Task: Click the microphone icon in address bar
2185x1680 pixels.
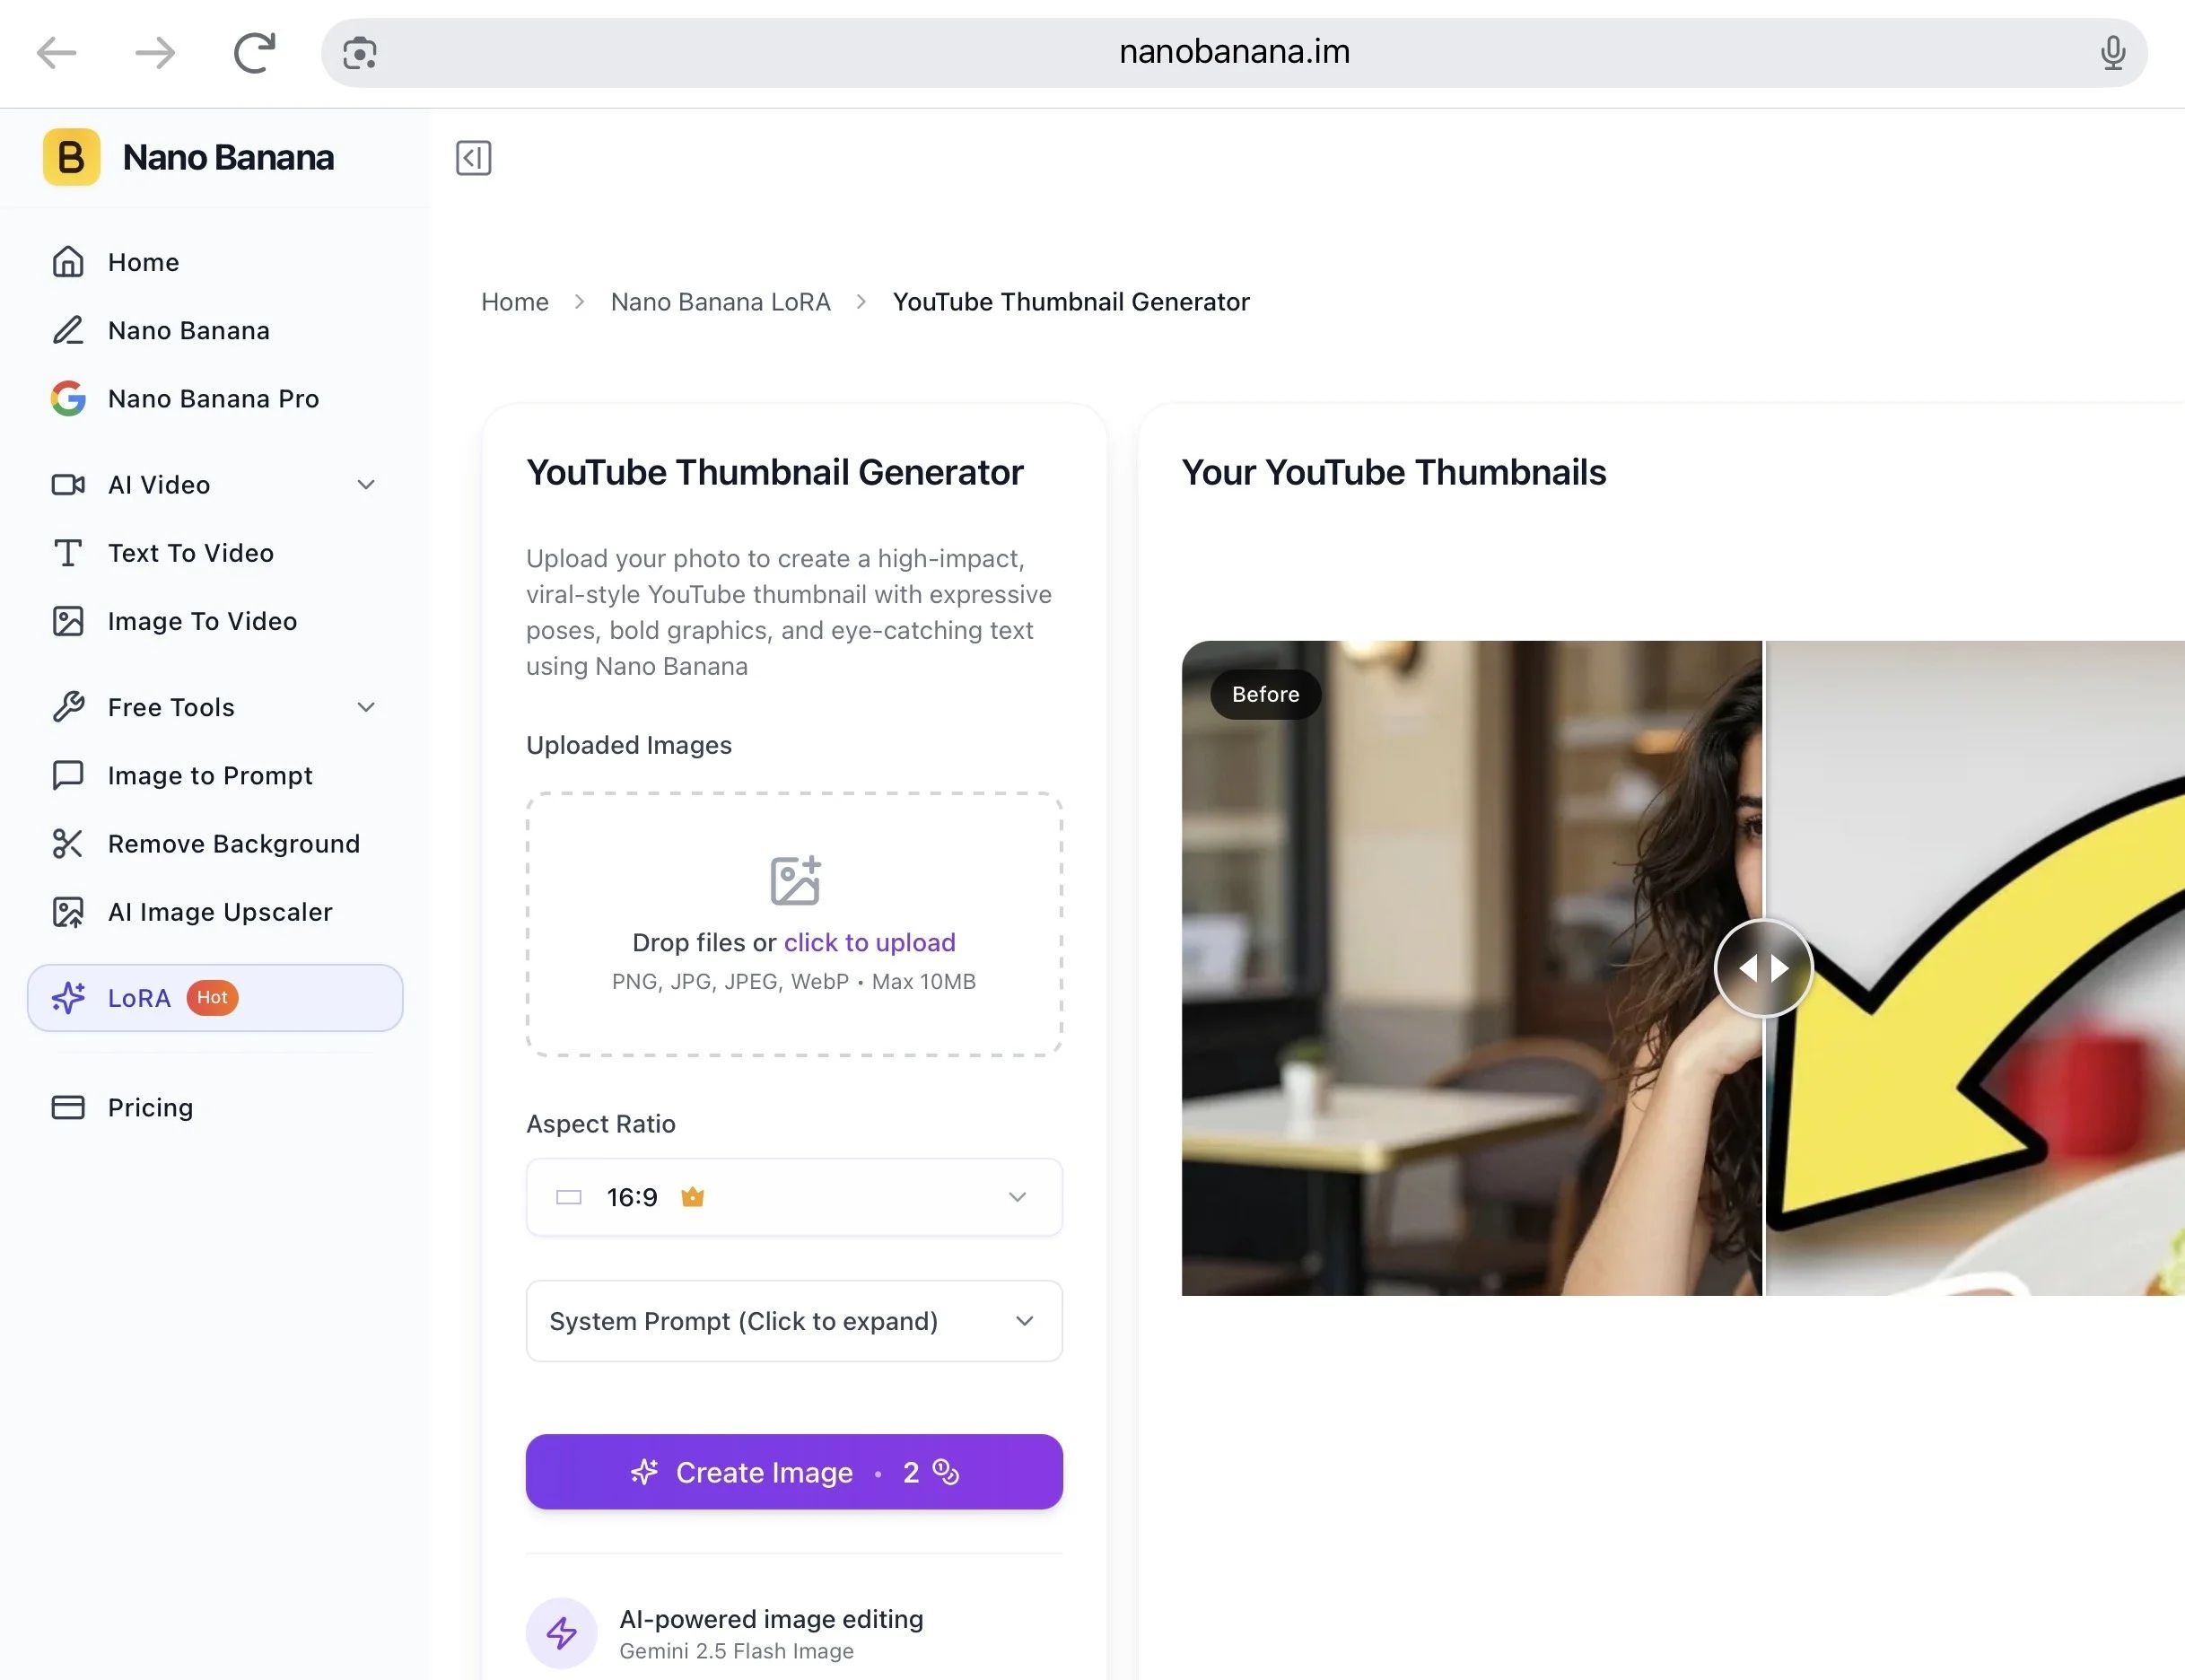Action: pos(2112,52)
